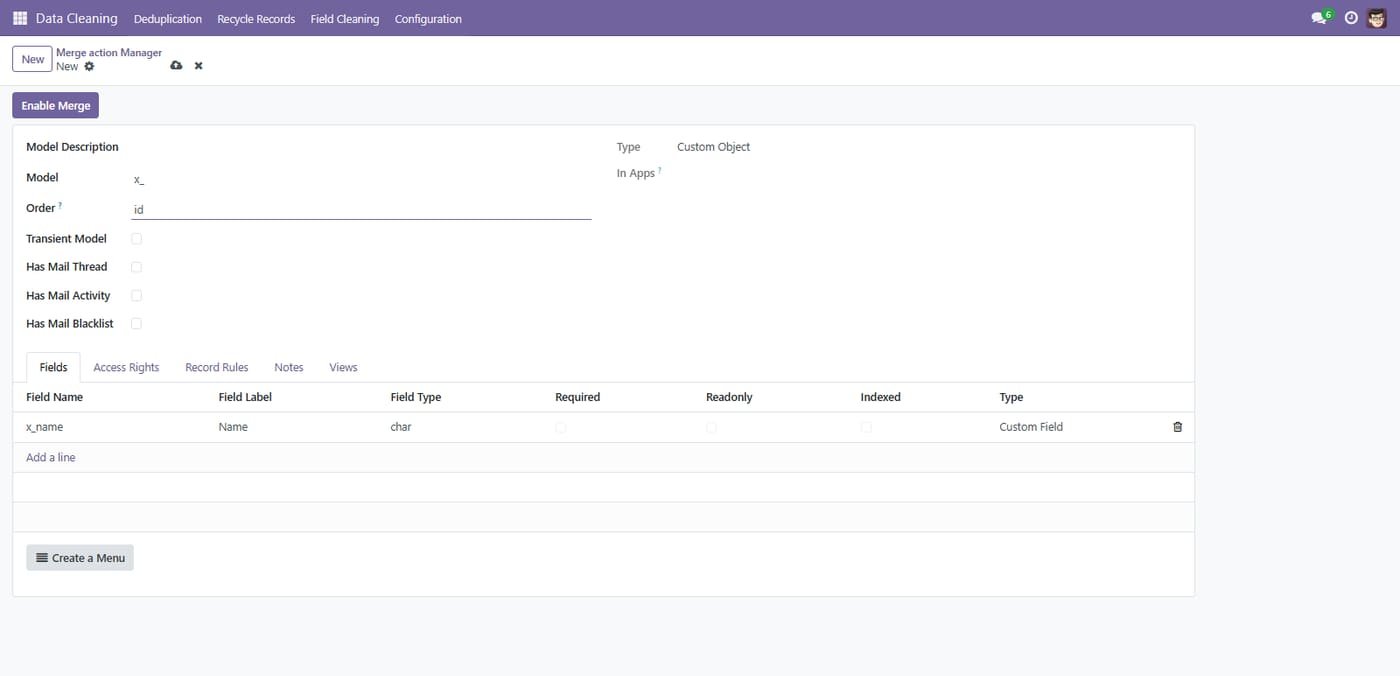
Task: Switch to the Fields tab
Action: (x=54, y=367)
